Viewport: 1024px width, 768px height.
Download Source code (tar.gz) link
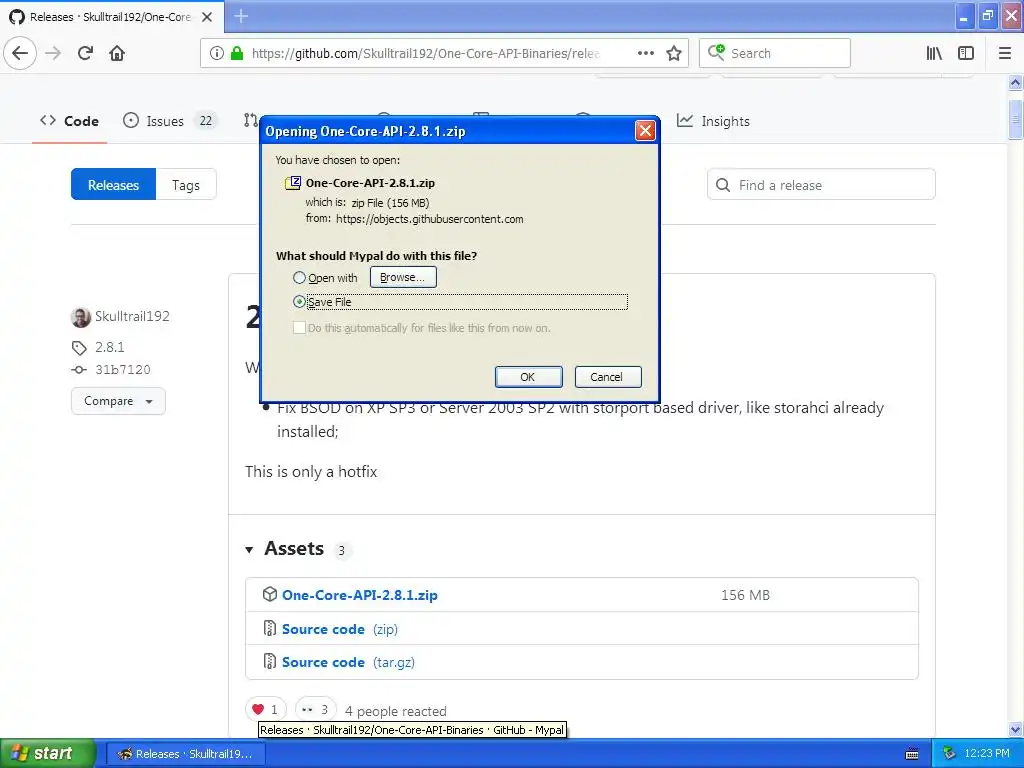point(348,662)
